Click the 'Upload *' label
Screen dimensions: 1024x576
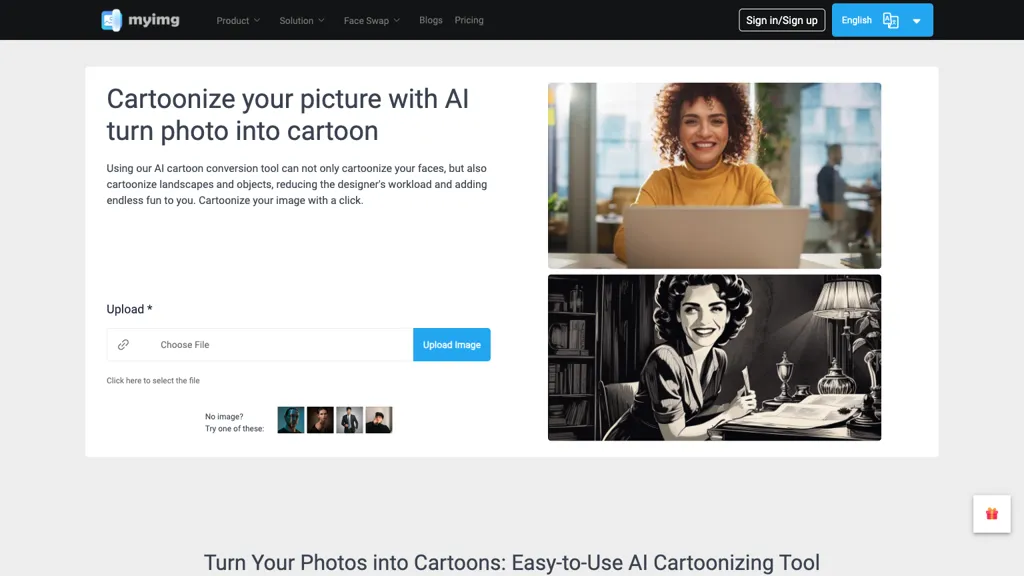(x=129, y=309)
